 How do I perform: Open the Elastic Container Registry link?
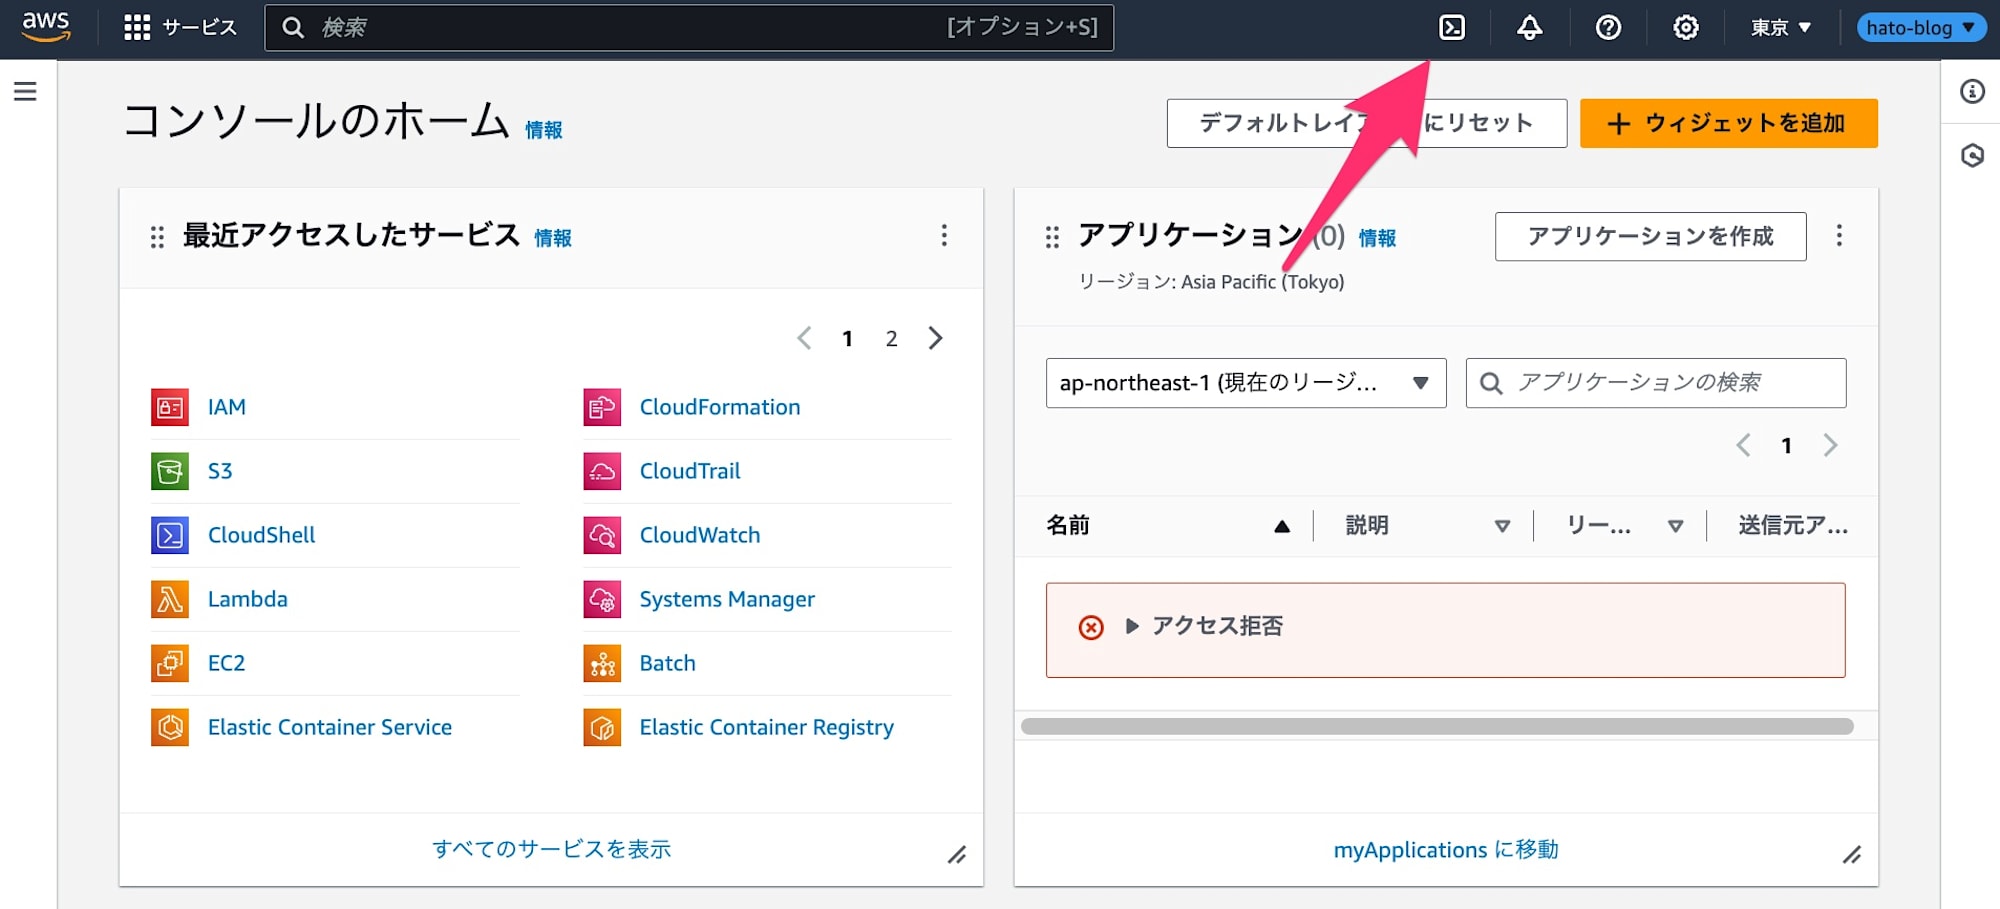(x=767, y=727)
